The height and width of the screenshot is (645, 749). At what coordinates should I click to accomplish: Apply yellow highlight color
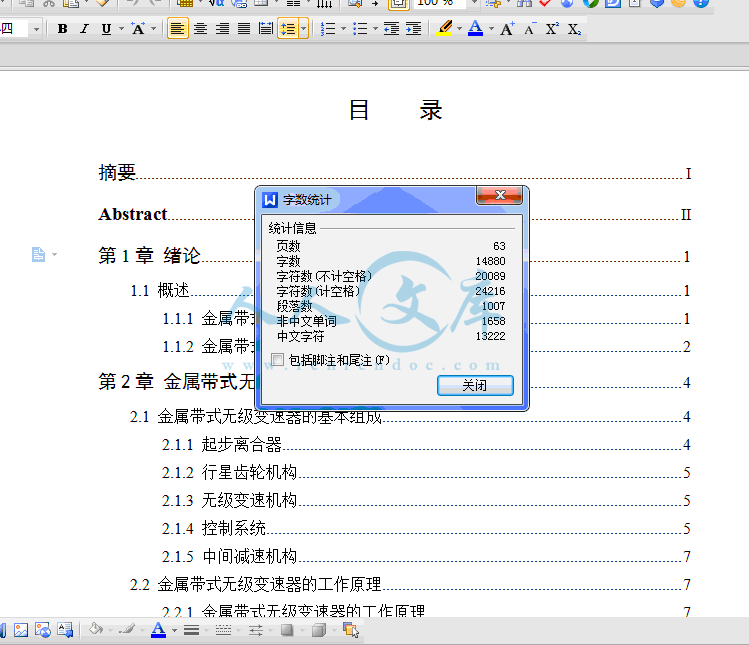[444, 29]
